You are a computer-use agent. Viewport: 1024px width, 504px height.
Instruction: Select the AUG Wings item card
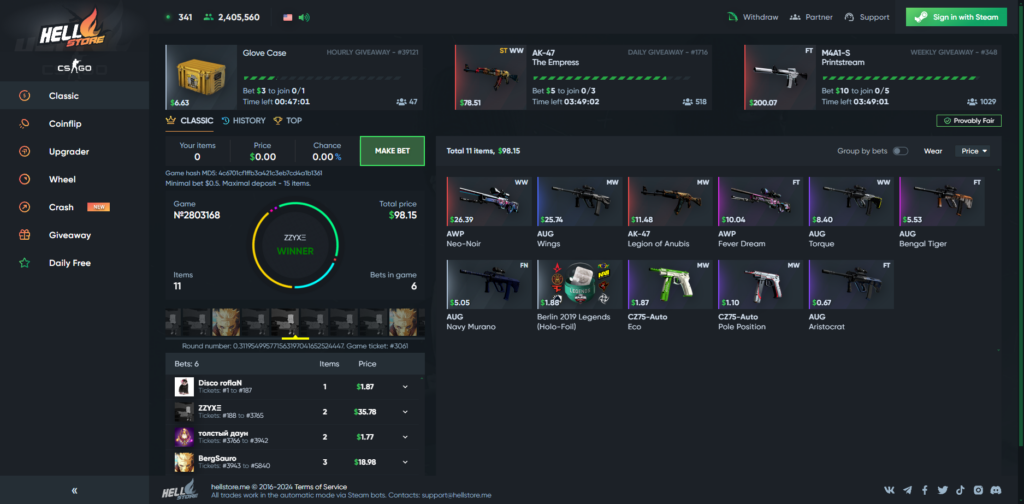tap(579, 213)
